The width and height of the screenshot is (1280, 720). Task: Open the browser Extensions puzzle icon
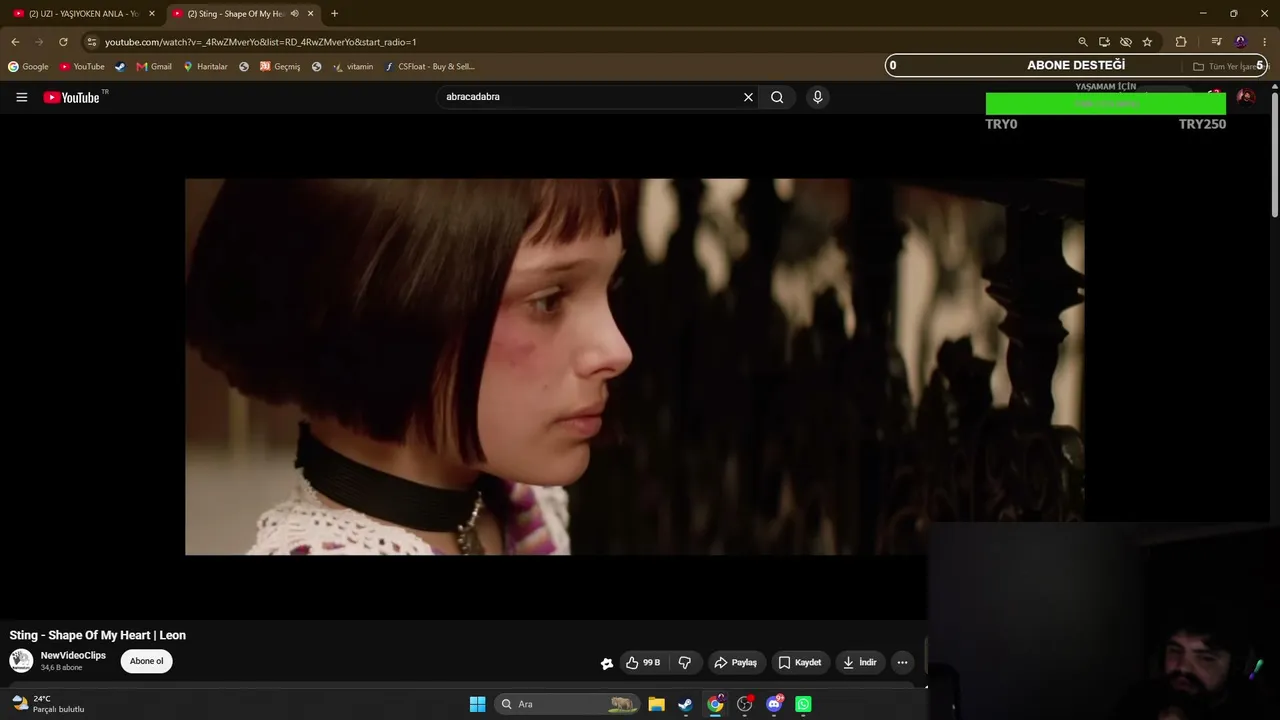tap(1181, 42)
